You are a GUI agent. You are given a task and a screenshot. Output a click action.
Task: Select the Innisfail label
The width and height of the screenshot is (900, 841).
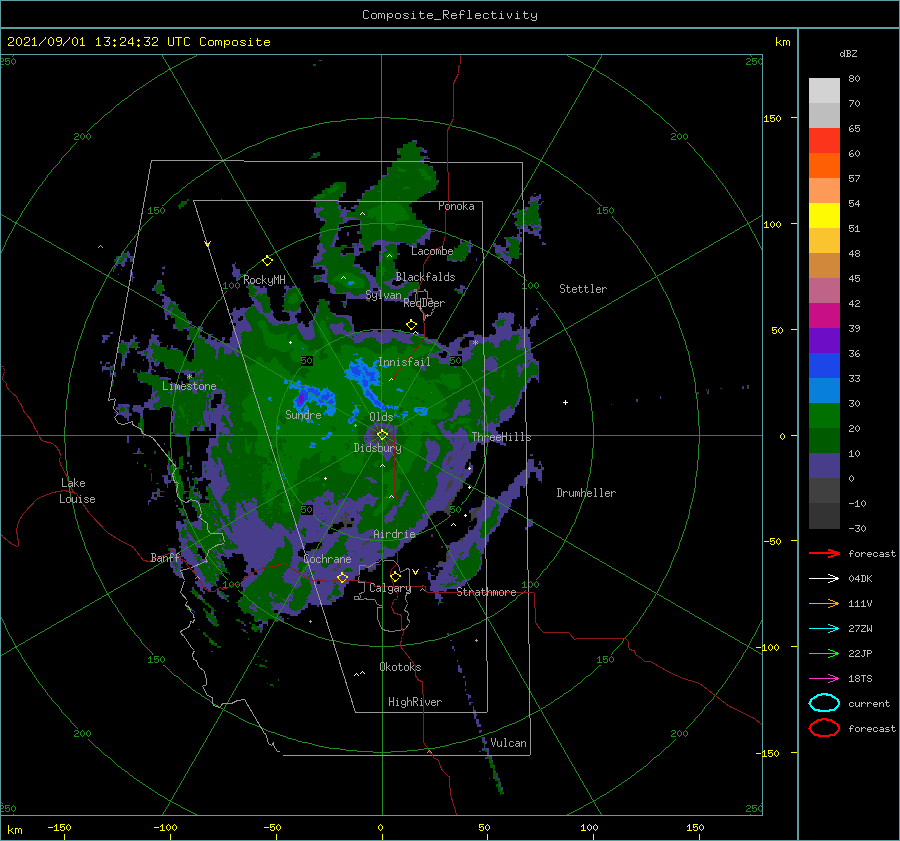coord(404,362)
